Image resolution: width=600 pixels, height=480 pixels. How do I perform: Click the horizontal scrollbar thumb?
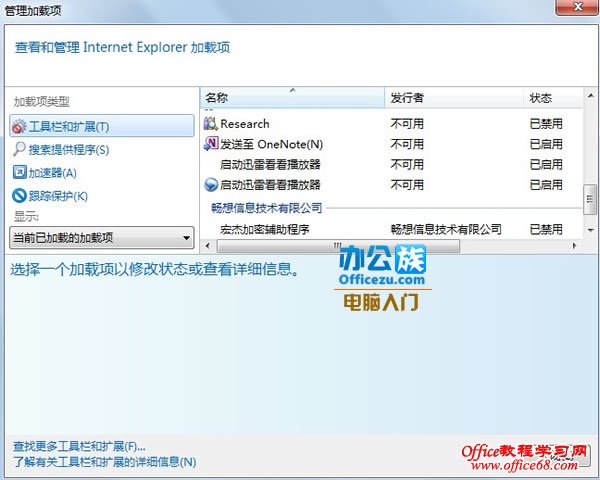click(x=338, y=246)
